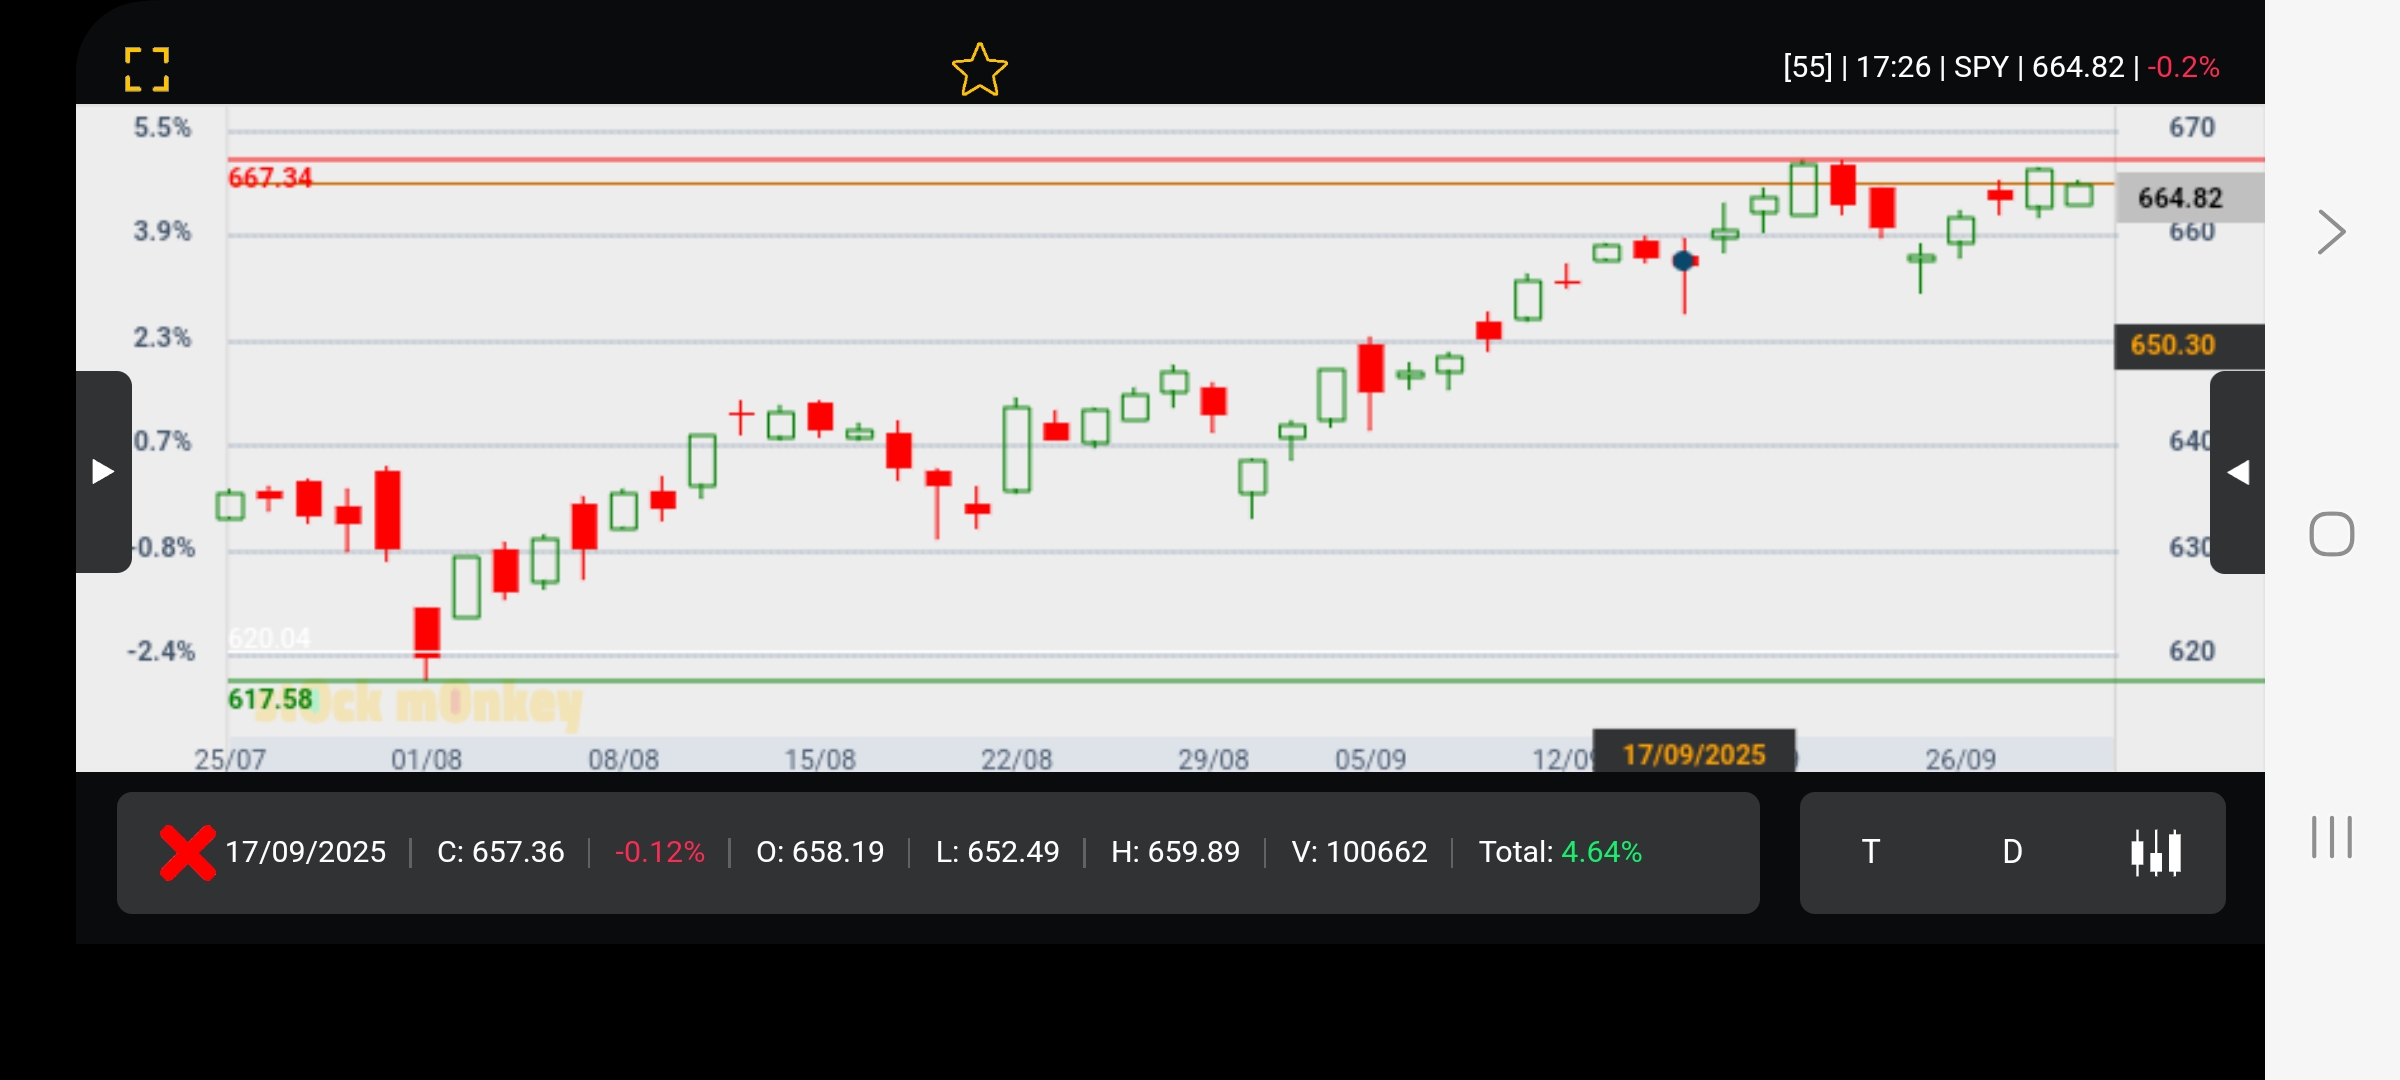Tap the Android home button

[2331, 534]
